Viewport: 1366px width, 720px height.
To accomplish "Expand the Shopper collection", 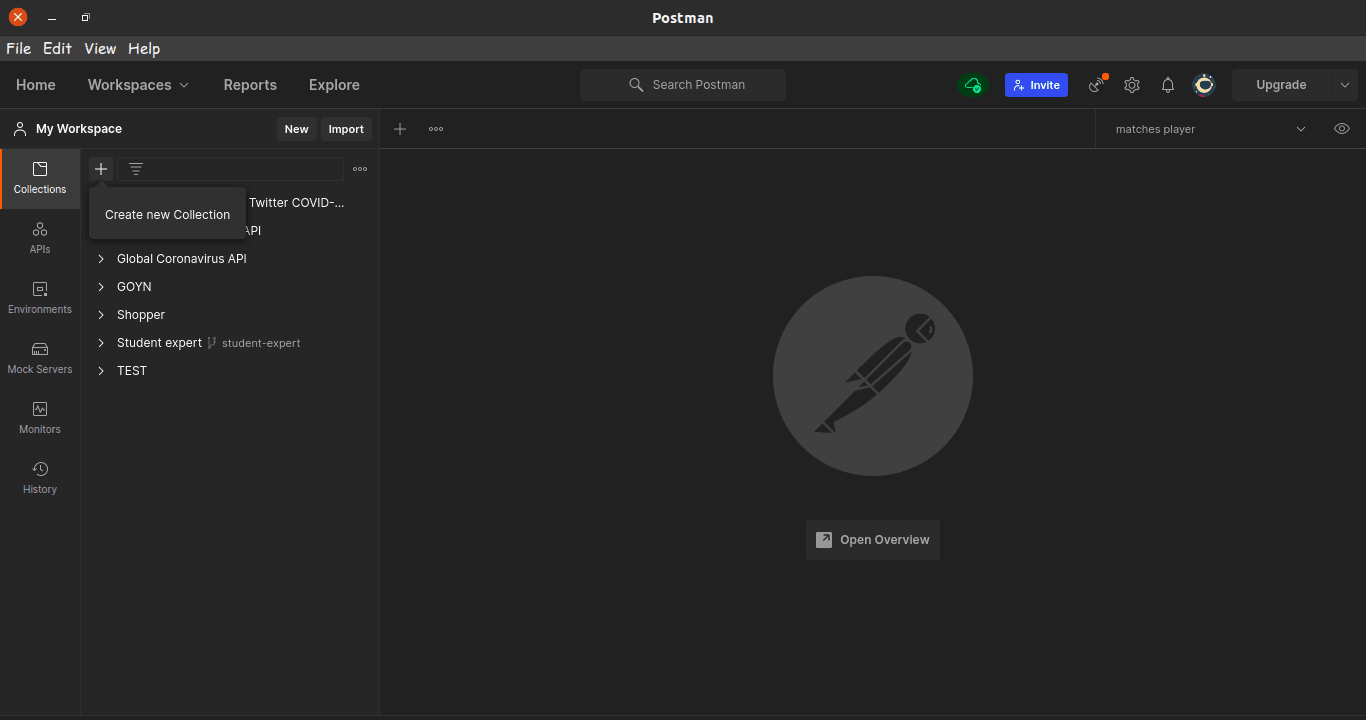I will point(101,315).
